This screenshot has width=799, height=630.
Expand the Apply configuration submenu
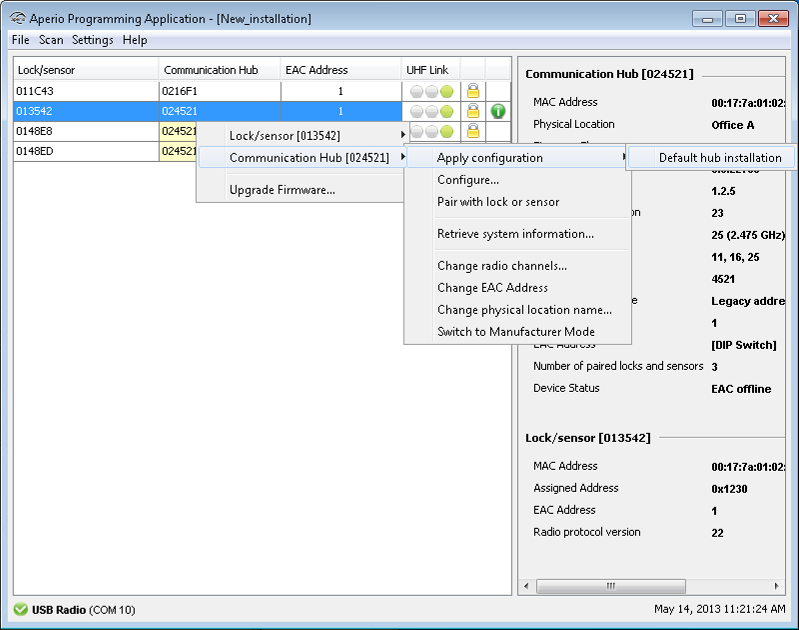[517, 158]
